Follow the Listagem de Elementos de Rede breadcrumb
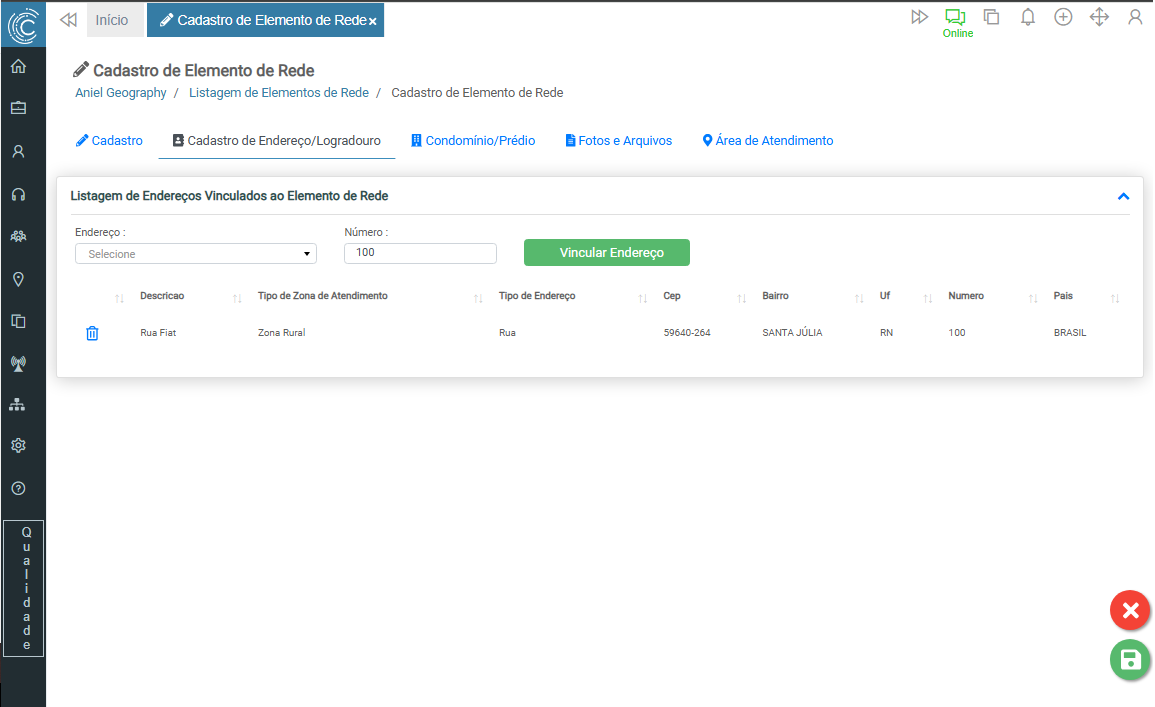Image resolution: width=1155 pixels, height=707 pixels. (x=279, y=93)
